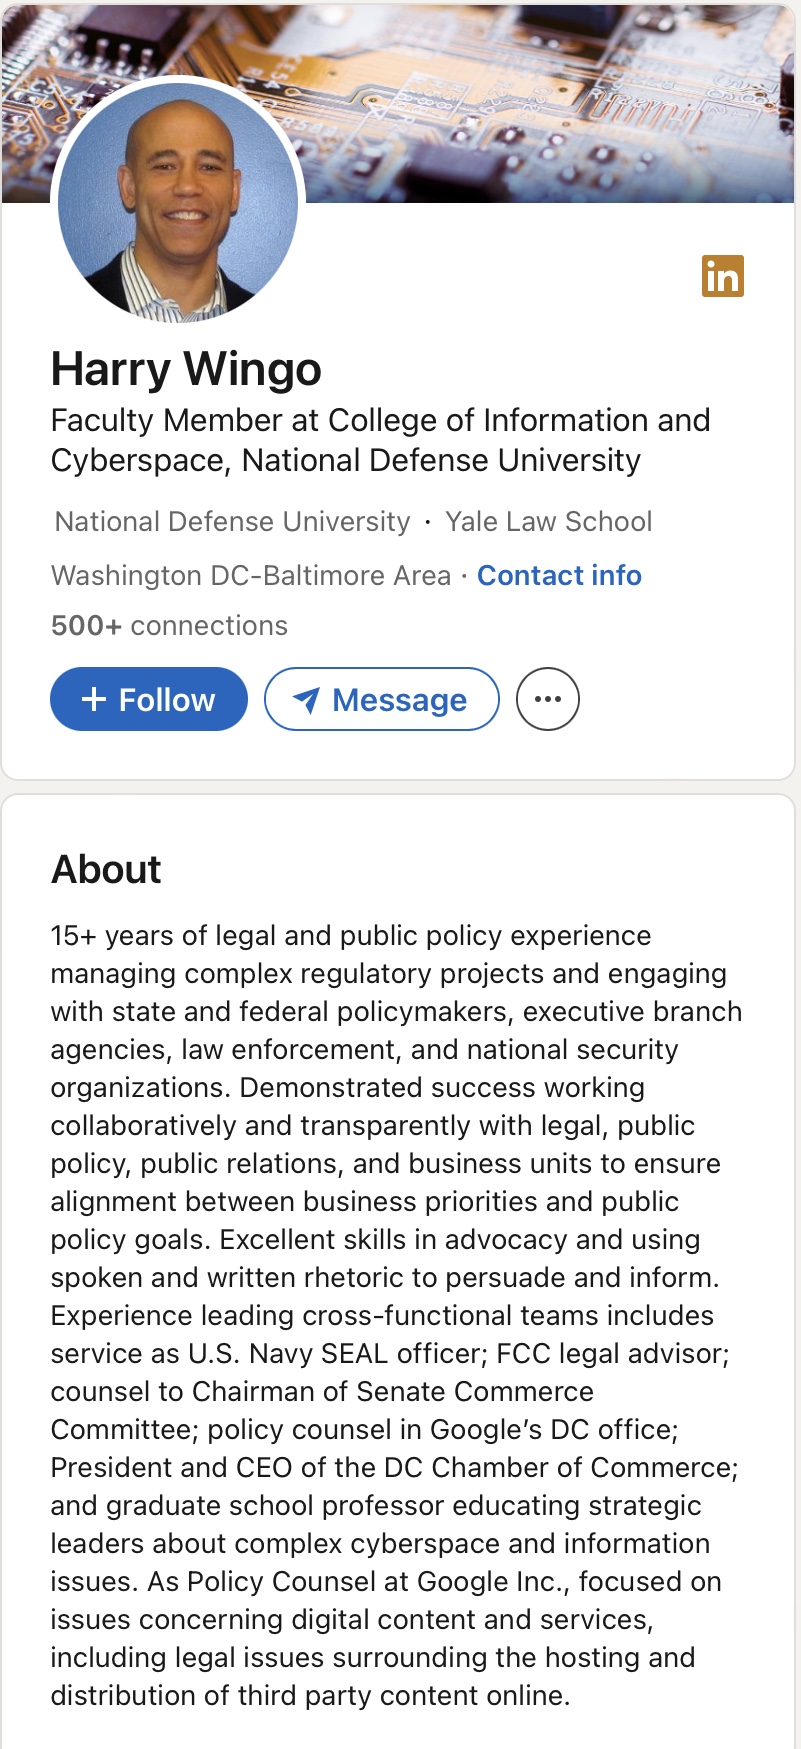View the 500+ connections count
This screenshot has height=1749, width=801.
click(169, 626)
